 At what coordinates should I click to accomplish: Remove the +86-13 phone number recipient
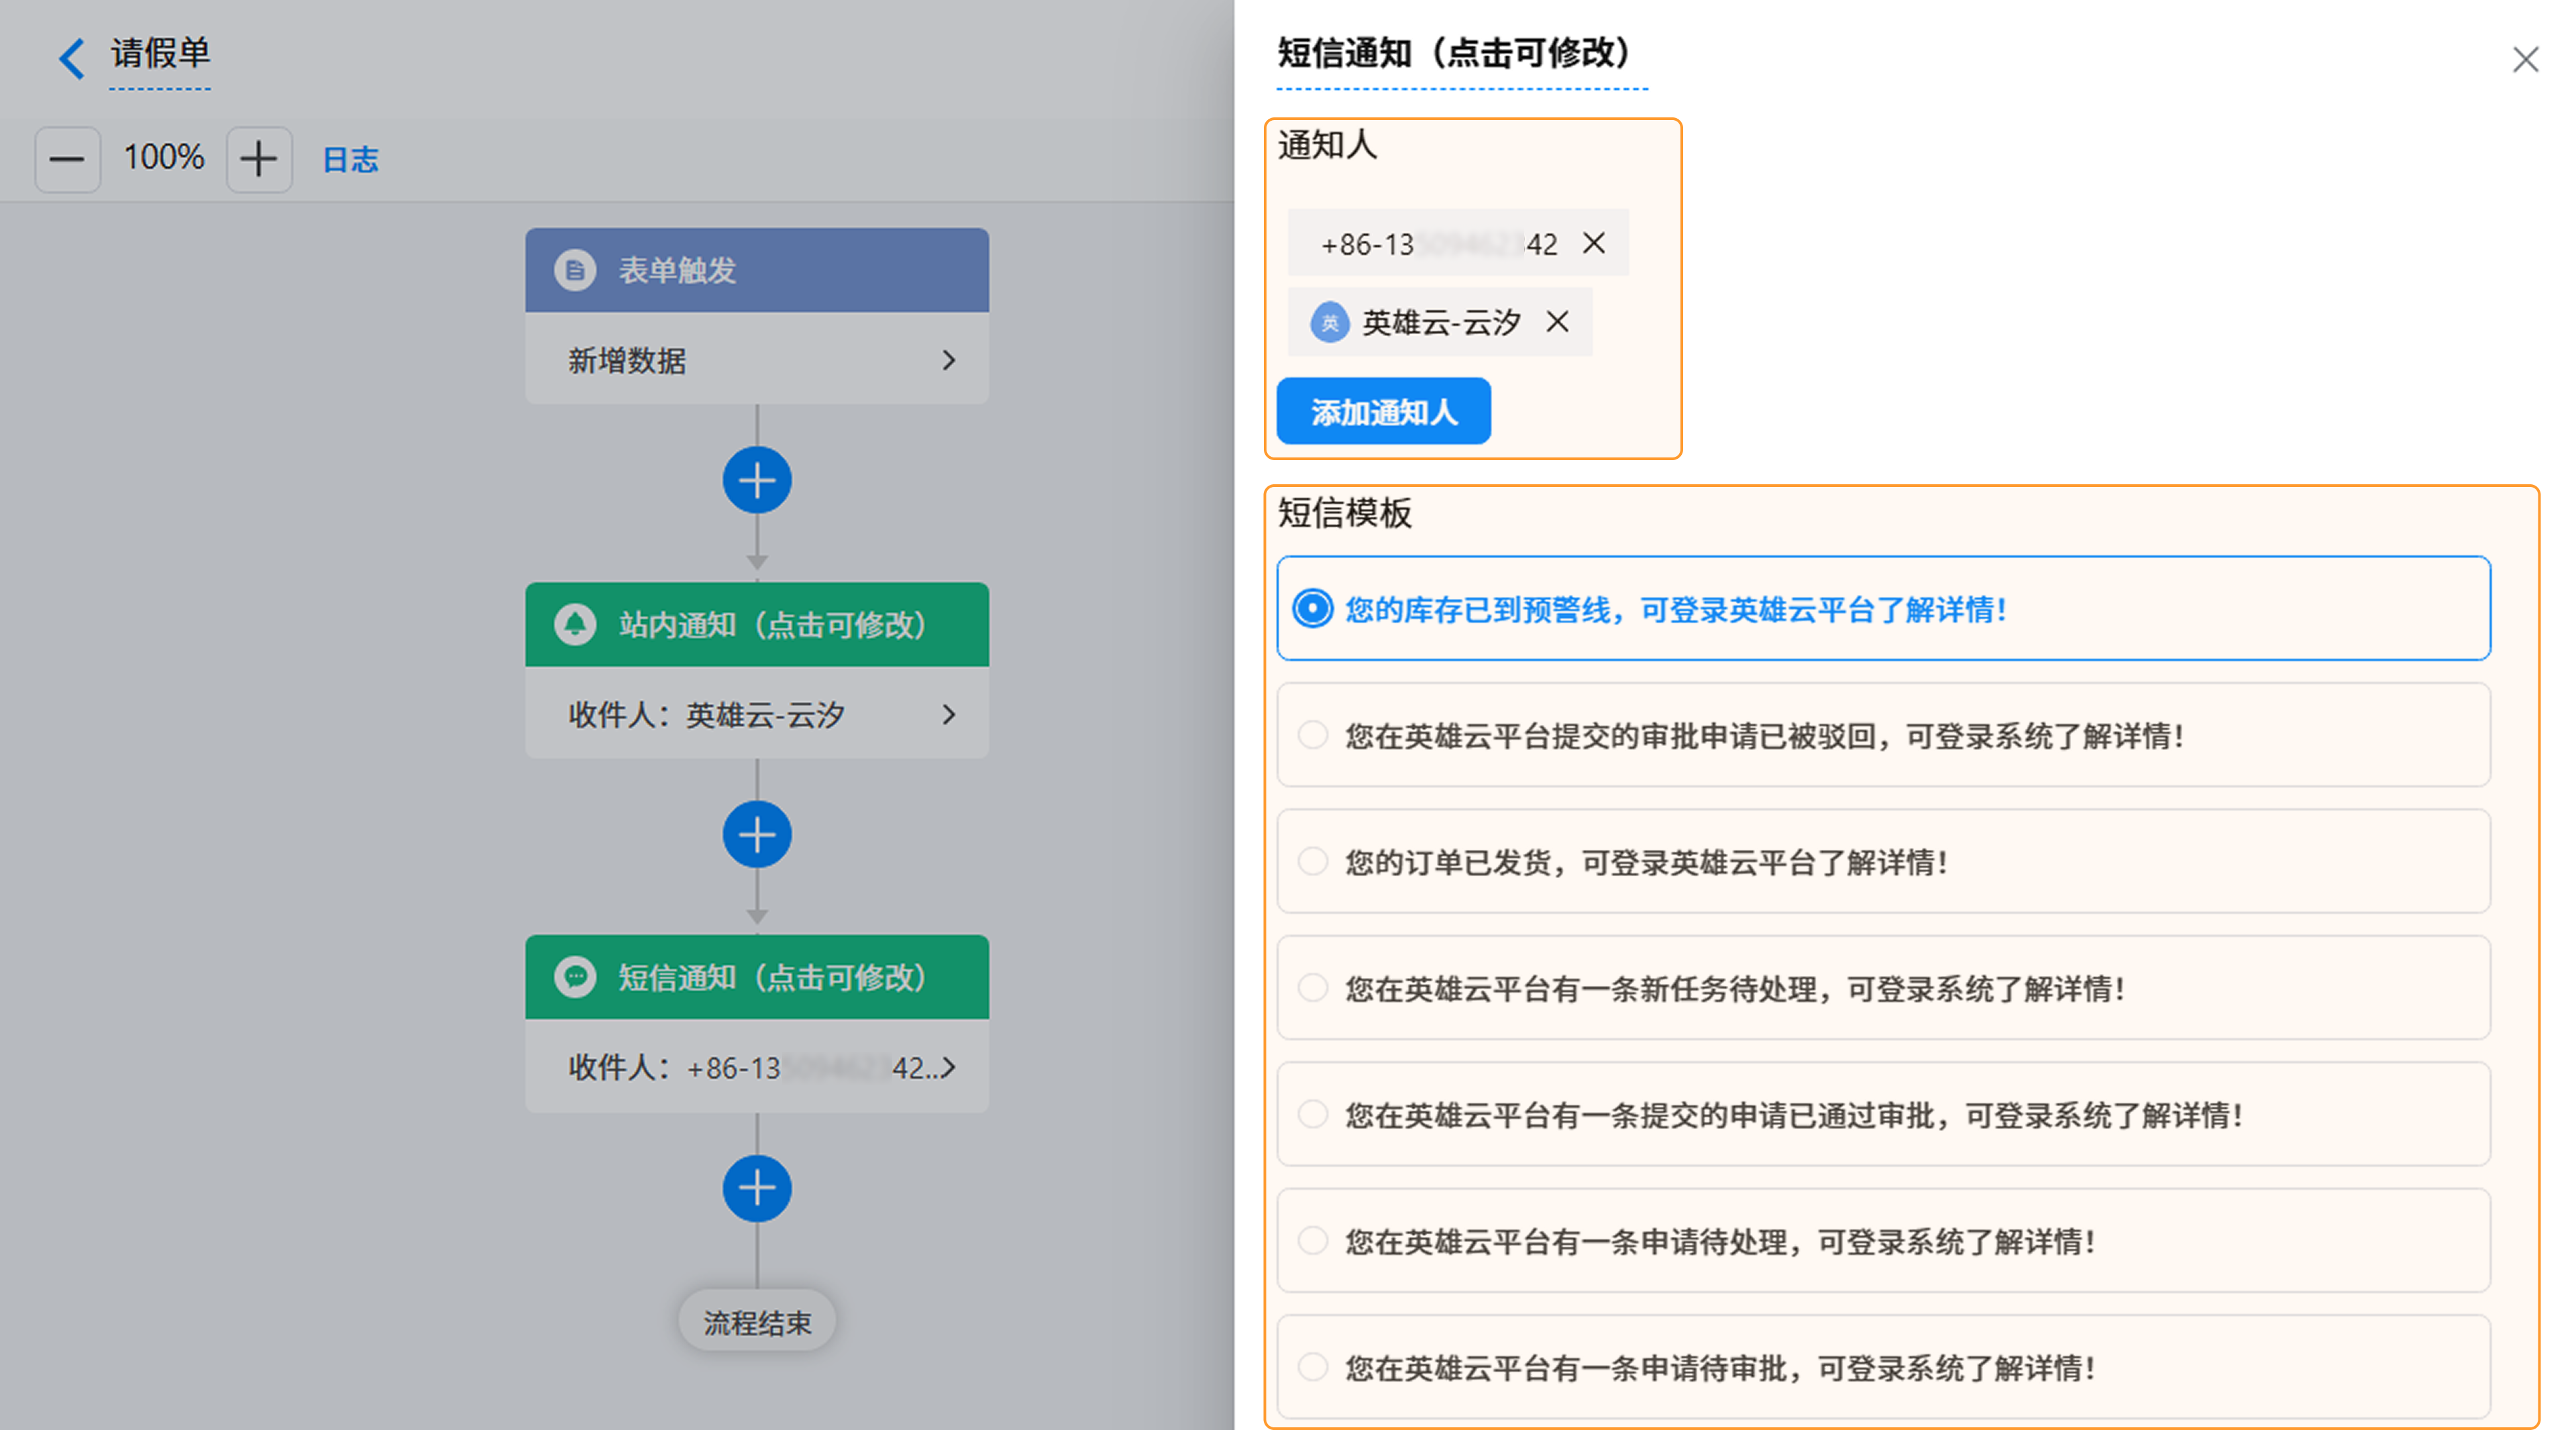pos(1594,243)
